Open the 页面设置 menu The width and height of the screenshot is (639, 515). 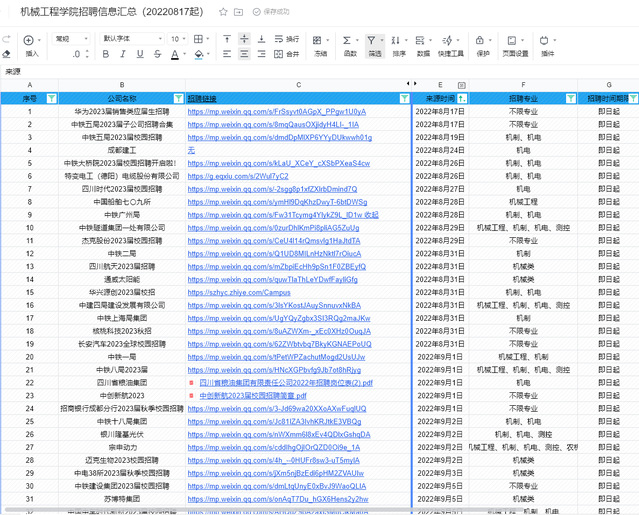click(x=515, y=44)
